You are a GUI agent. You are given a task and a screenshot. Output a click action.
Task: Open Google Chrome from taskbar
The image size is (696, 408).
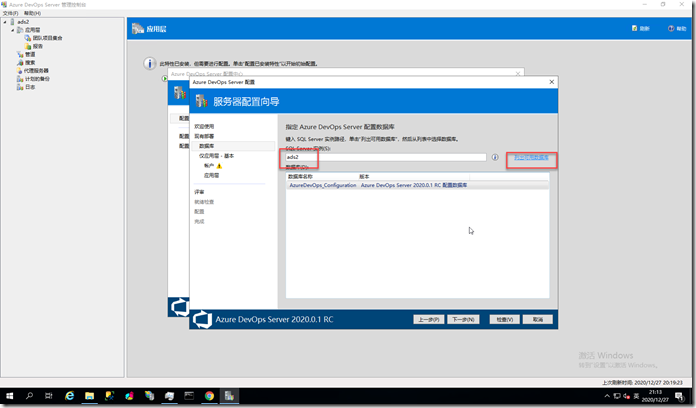tap(209, 396)
